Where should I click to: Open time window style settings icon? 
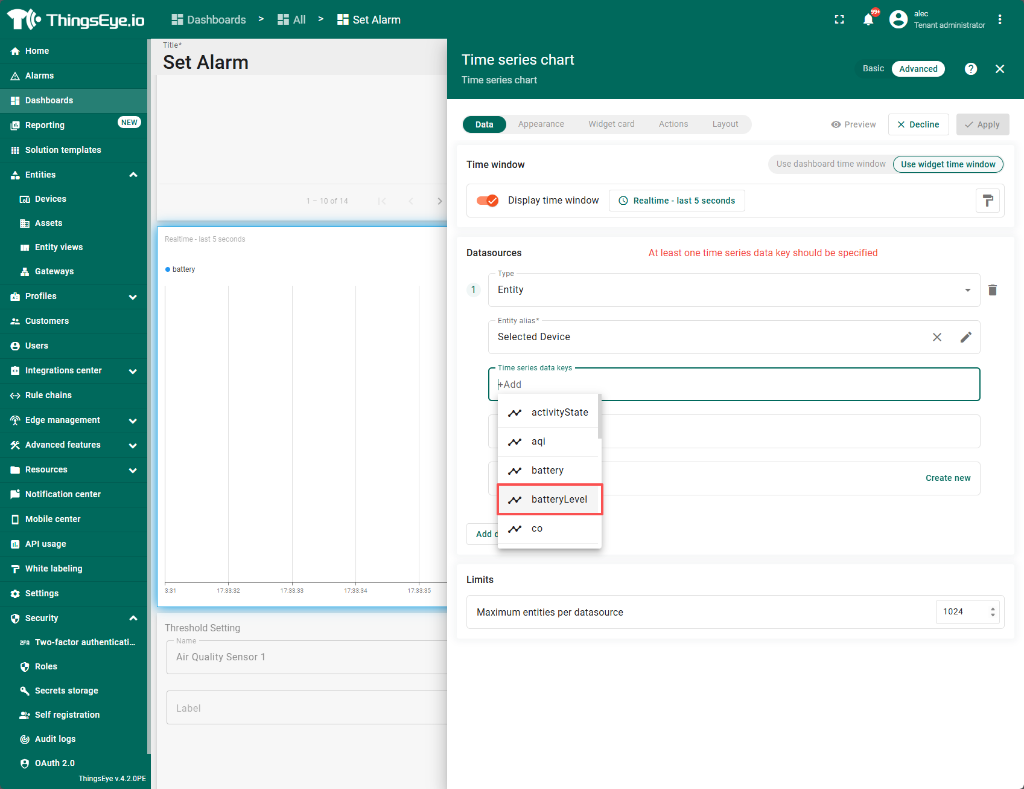[988, 201]
